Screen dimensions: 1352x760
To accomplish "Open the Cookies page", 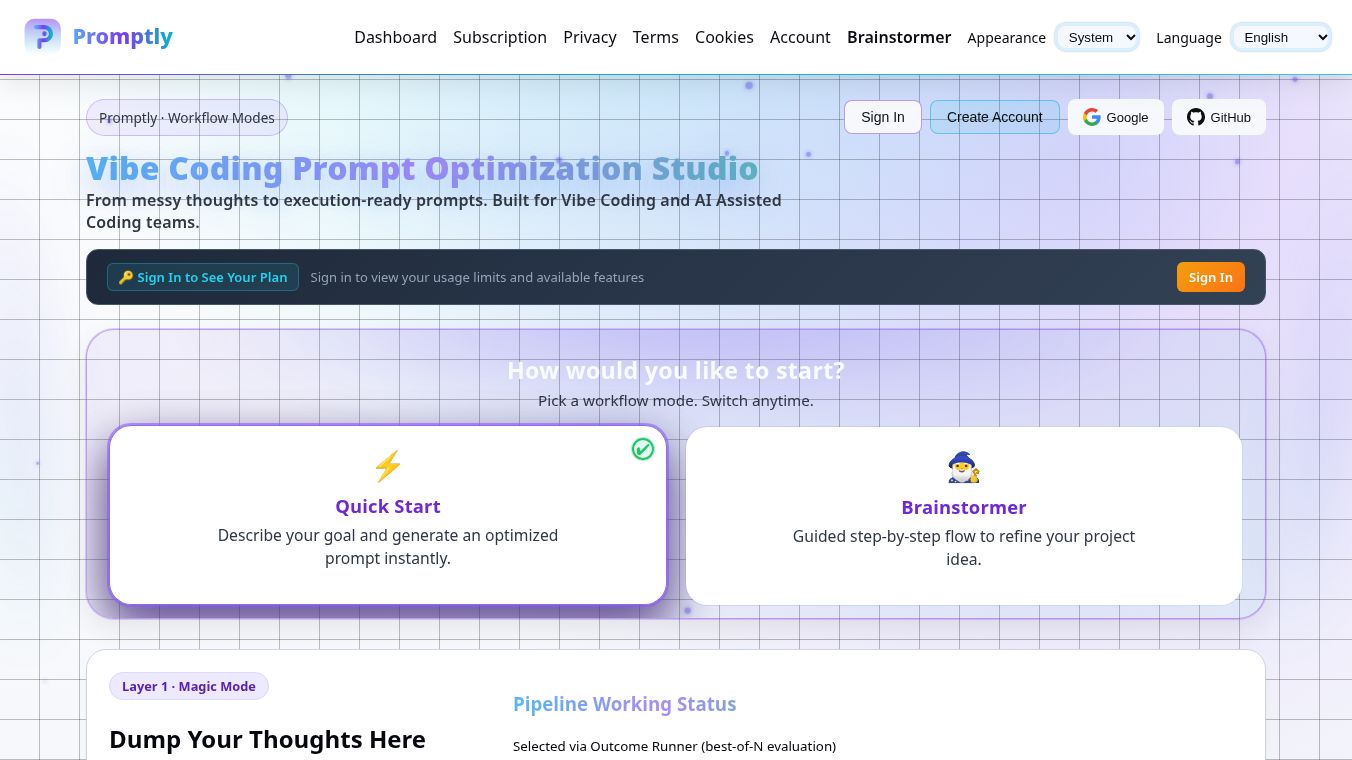I will click(724, 37).
